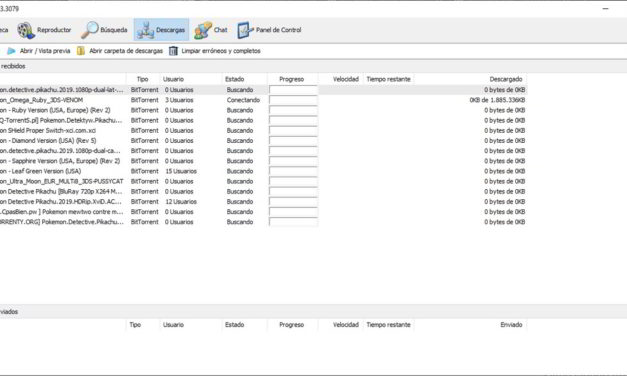Sort downloads by Tiempo restante header
This screenshot has width=627, height=376.
click(388, 79)
